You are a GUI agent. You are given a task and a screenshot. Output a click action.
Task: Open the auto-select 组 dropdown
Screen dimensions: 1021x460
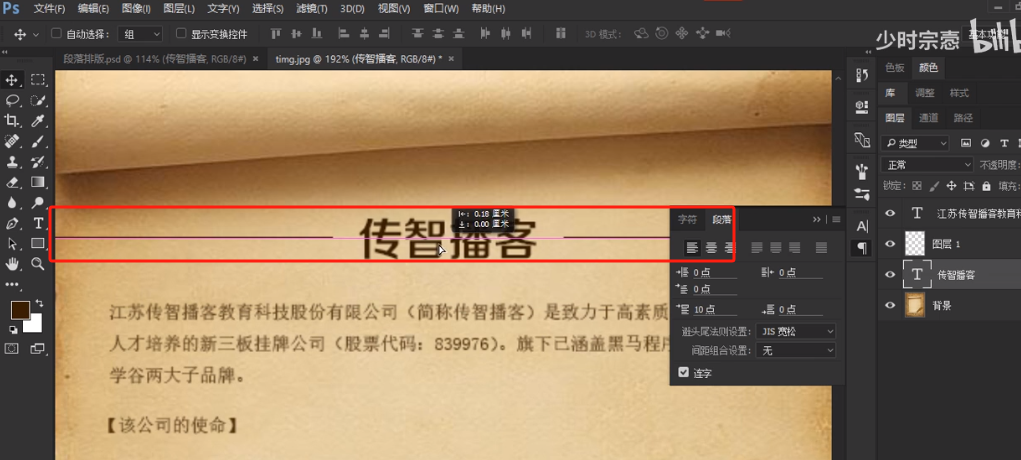point(140,34)
